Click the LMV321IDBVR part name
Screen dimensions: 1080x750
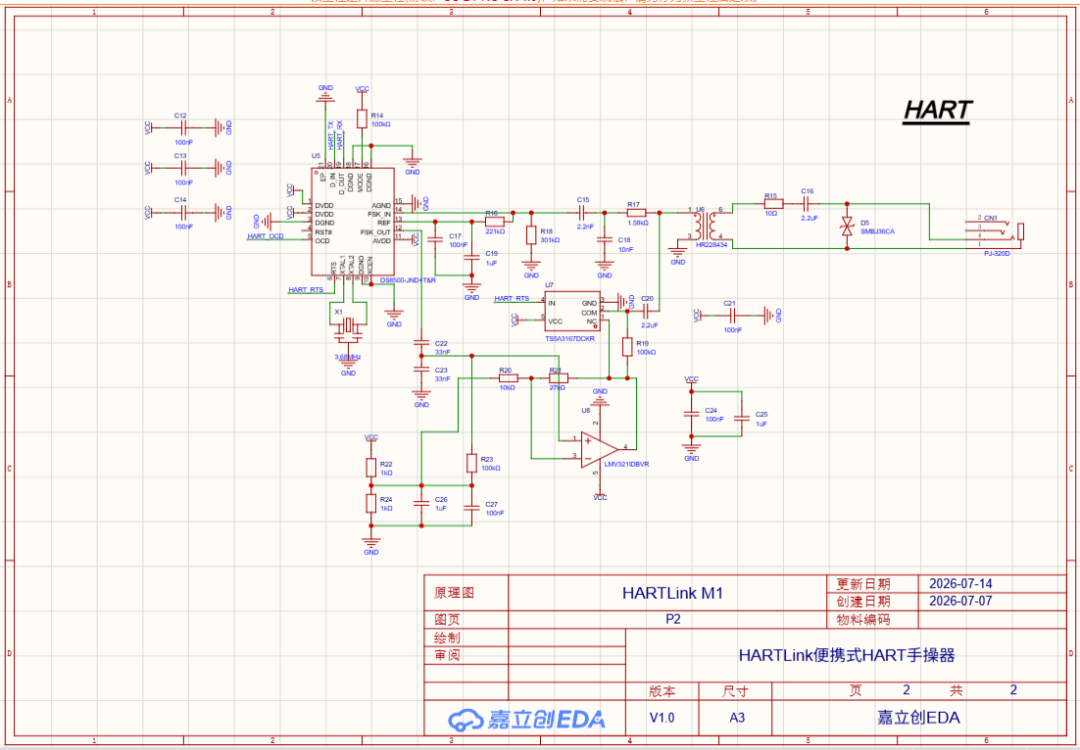coord(626,464)
